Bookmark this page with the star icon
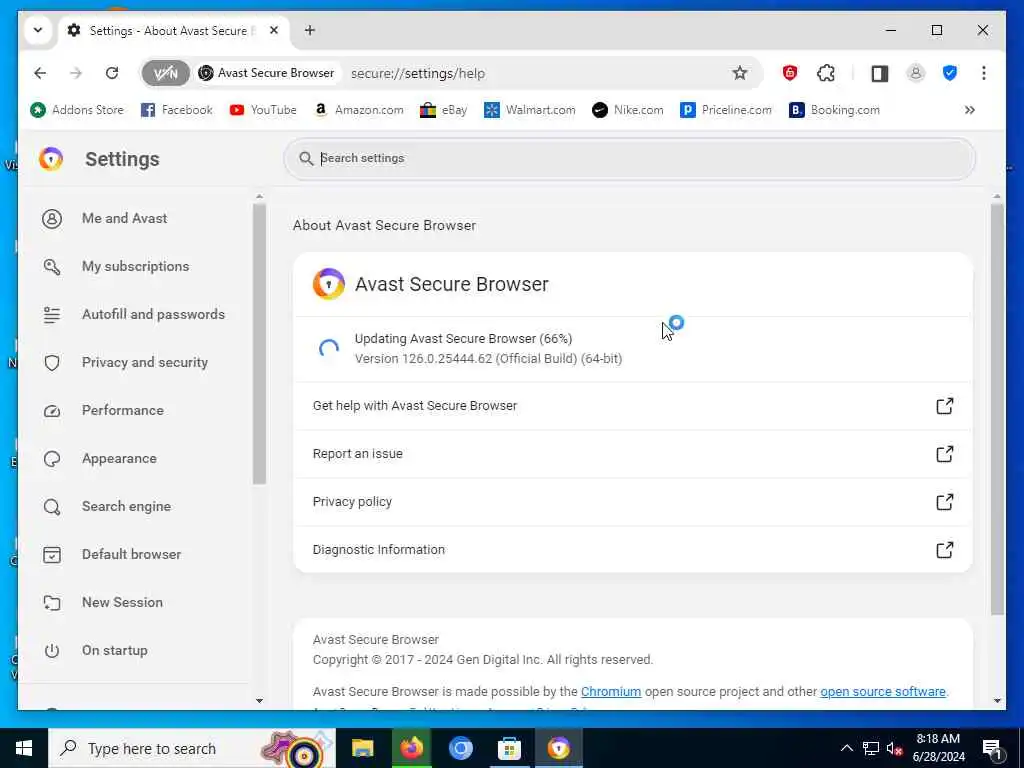This screenshot has height=768, width=1024. pos(739,73)
